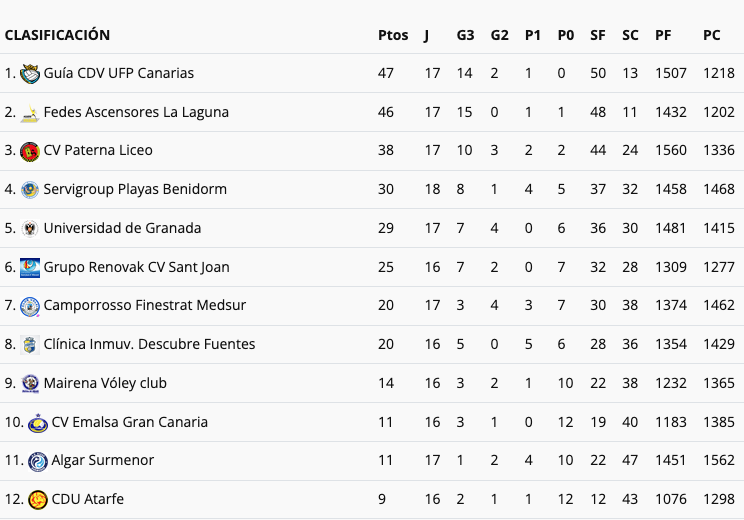
Task: Open the Guía CDV UFP Canarias team link
Action: (119, 74)
